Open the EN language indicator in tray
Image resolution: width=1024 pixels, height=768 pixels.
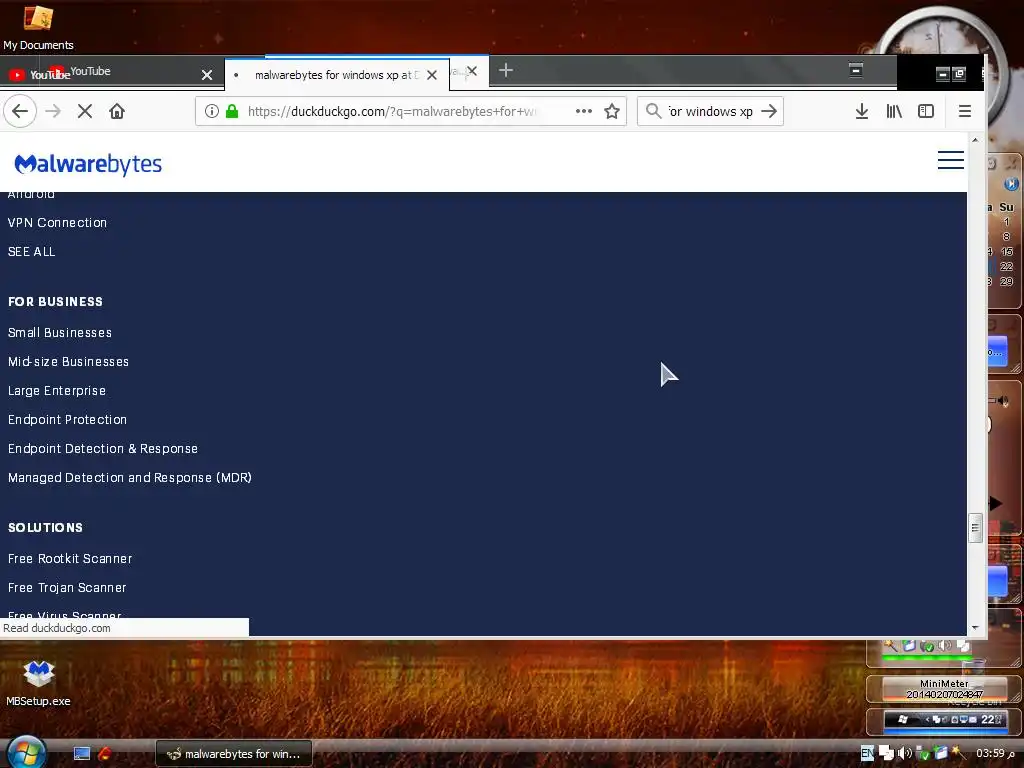click(867, 753)
